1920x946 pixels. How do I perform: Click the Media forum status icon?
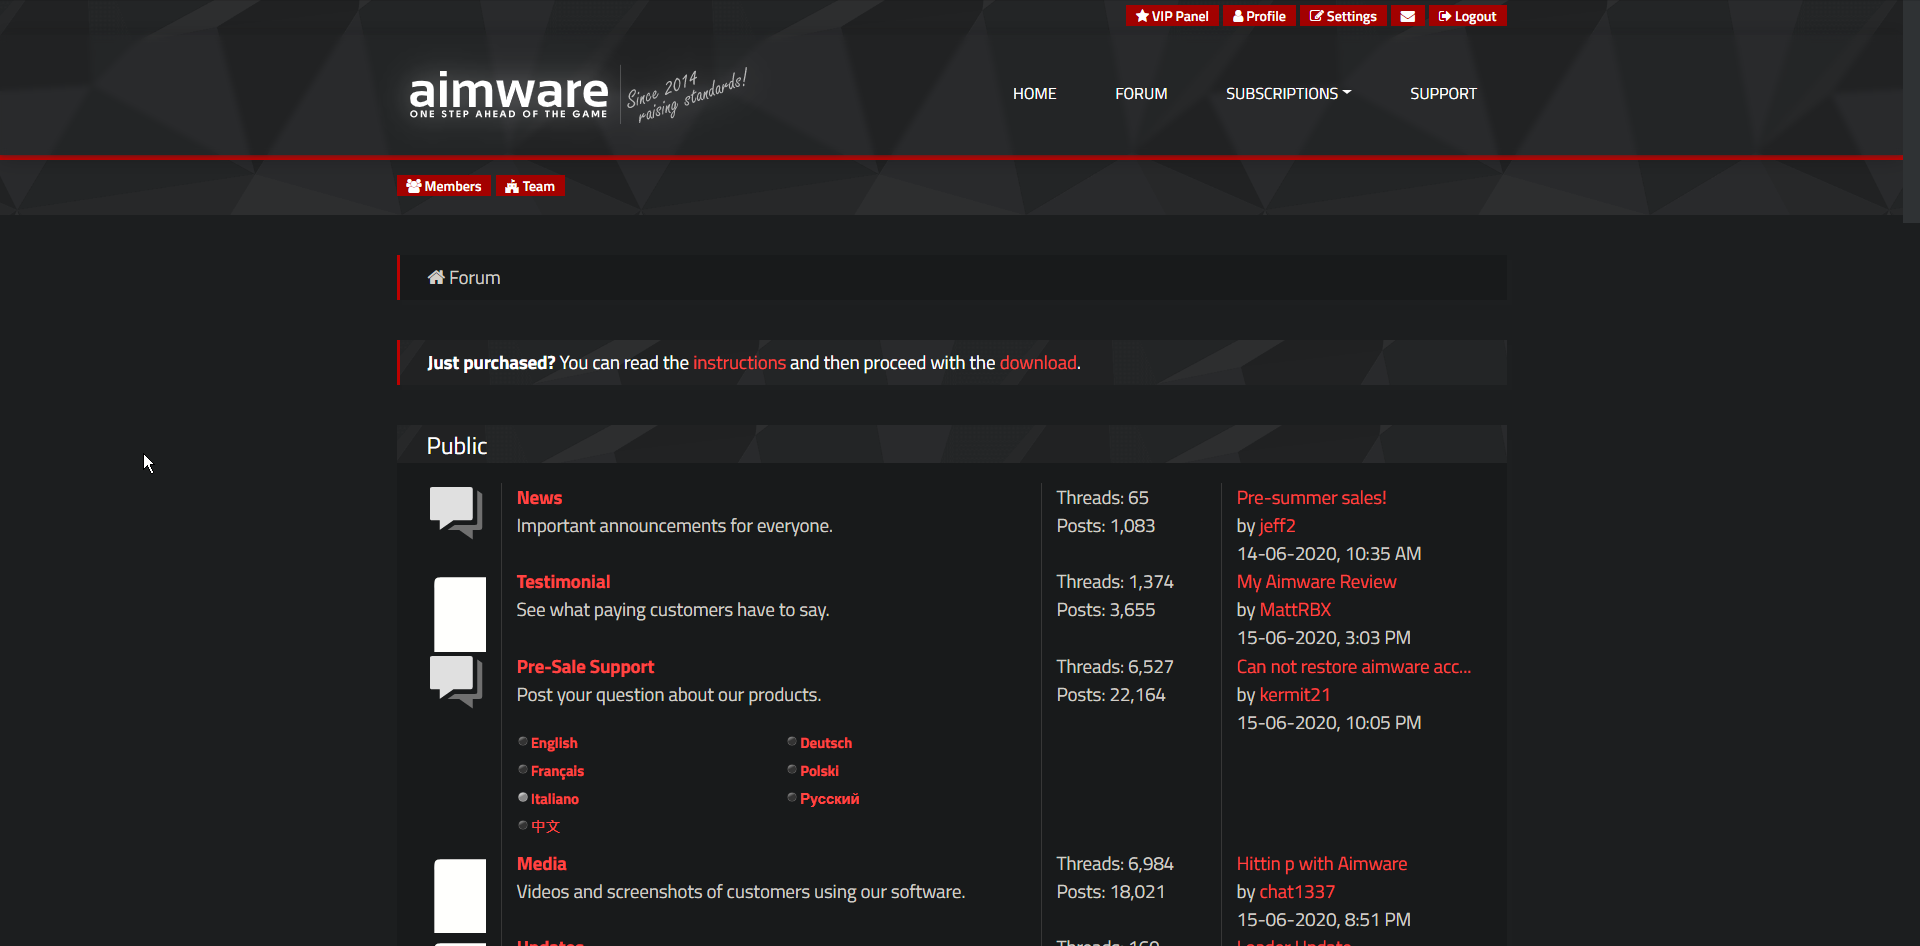(x=459, y=895)
